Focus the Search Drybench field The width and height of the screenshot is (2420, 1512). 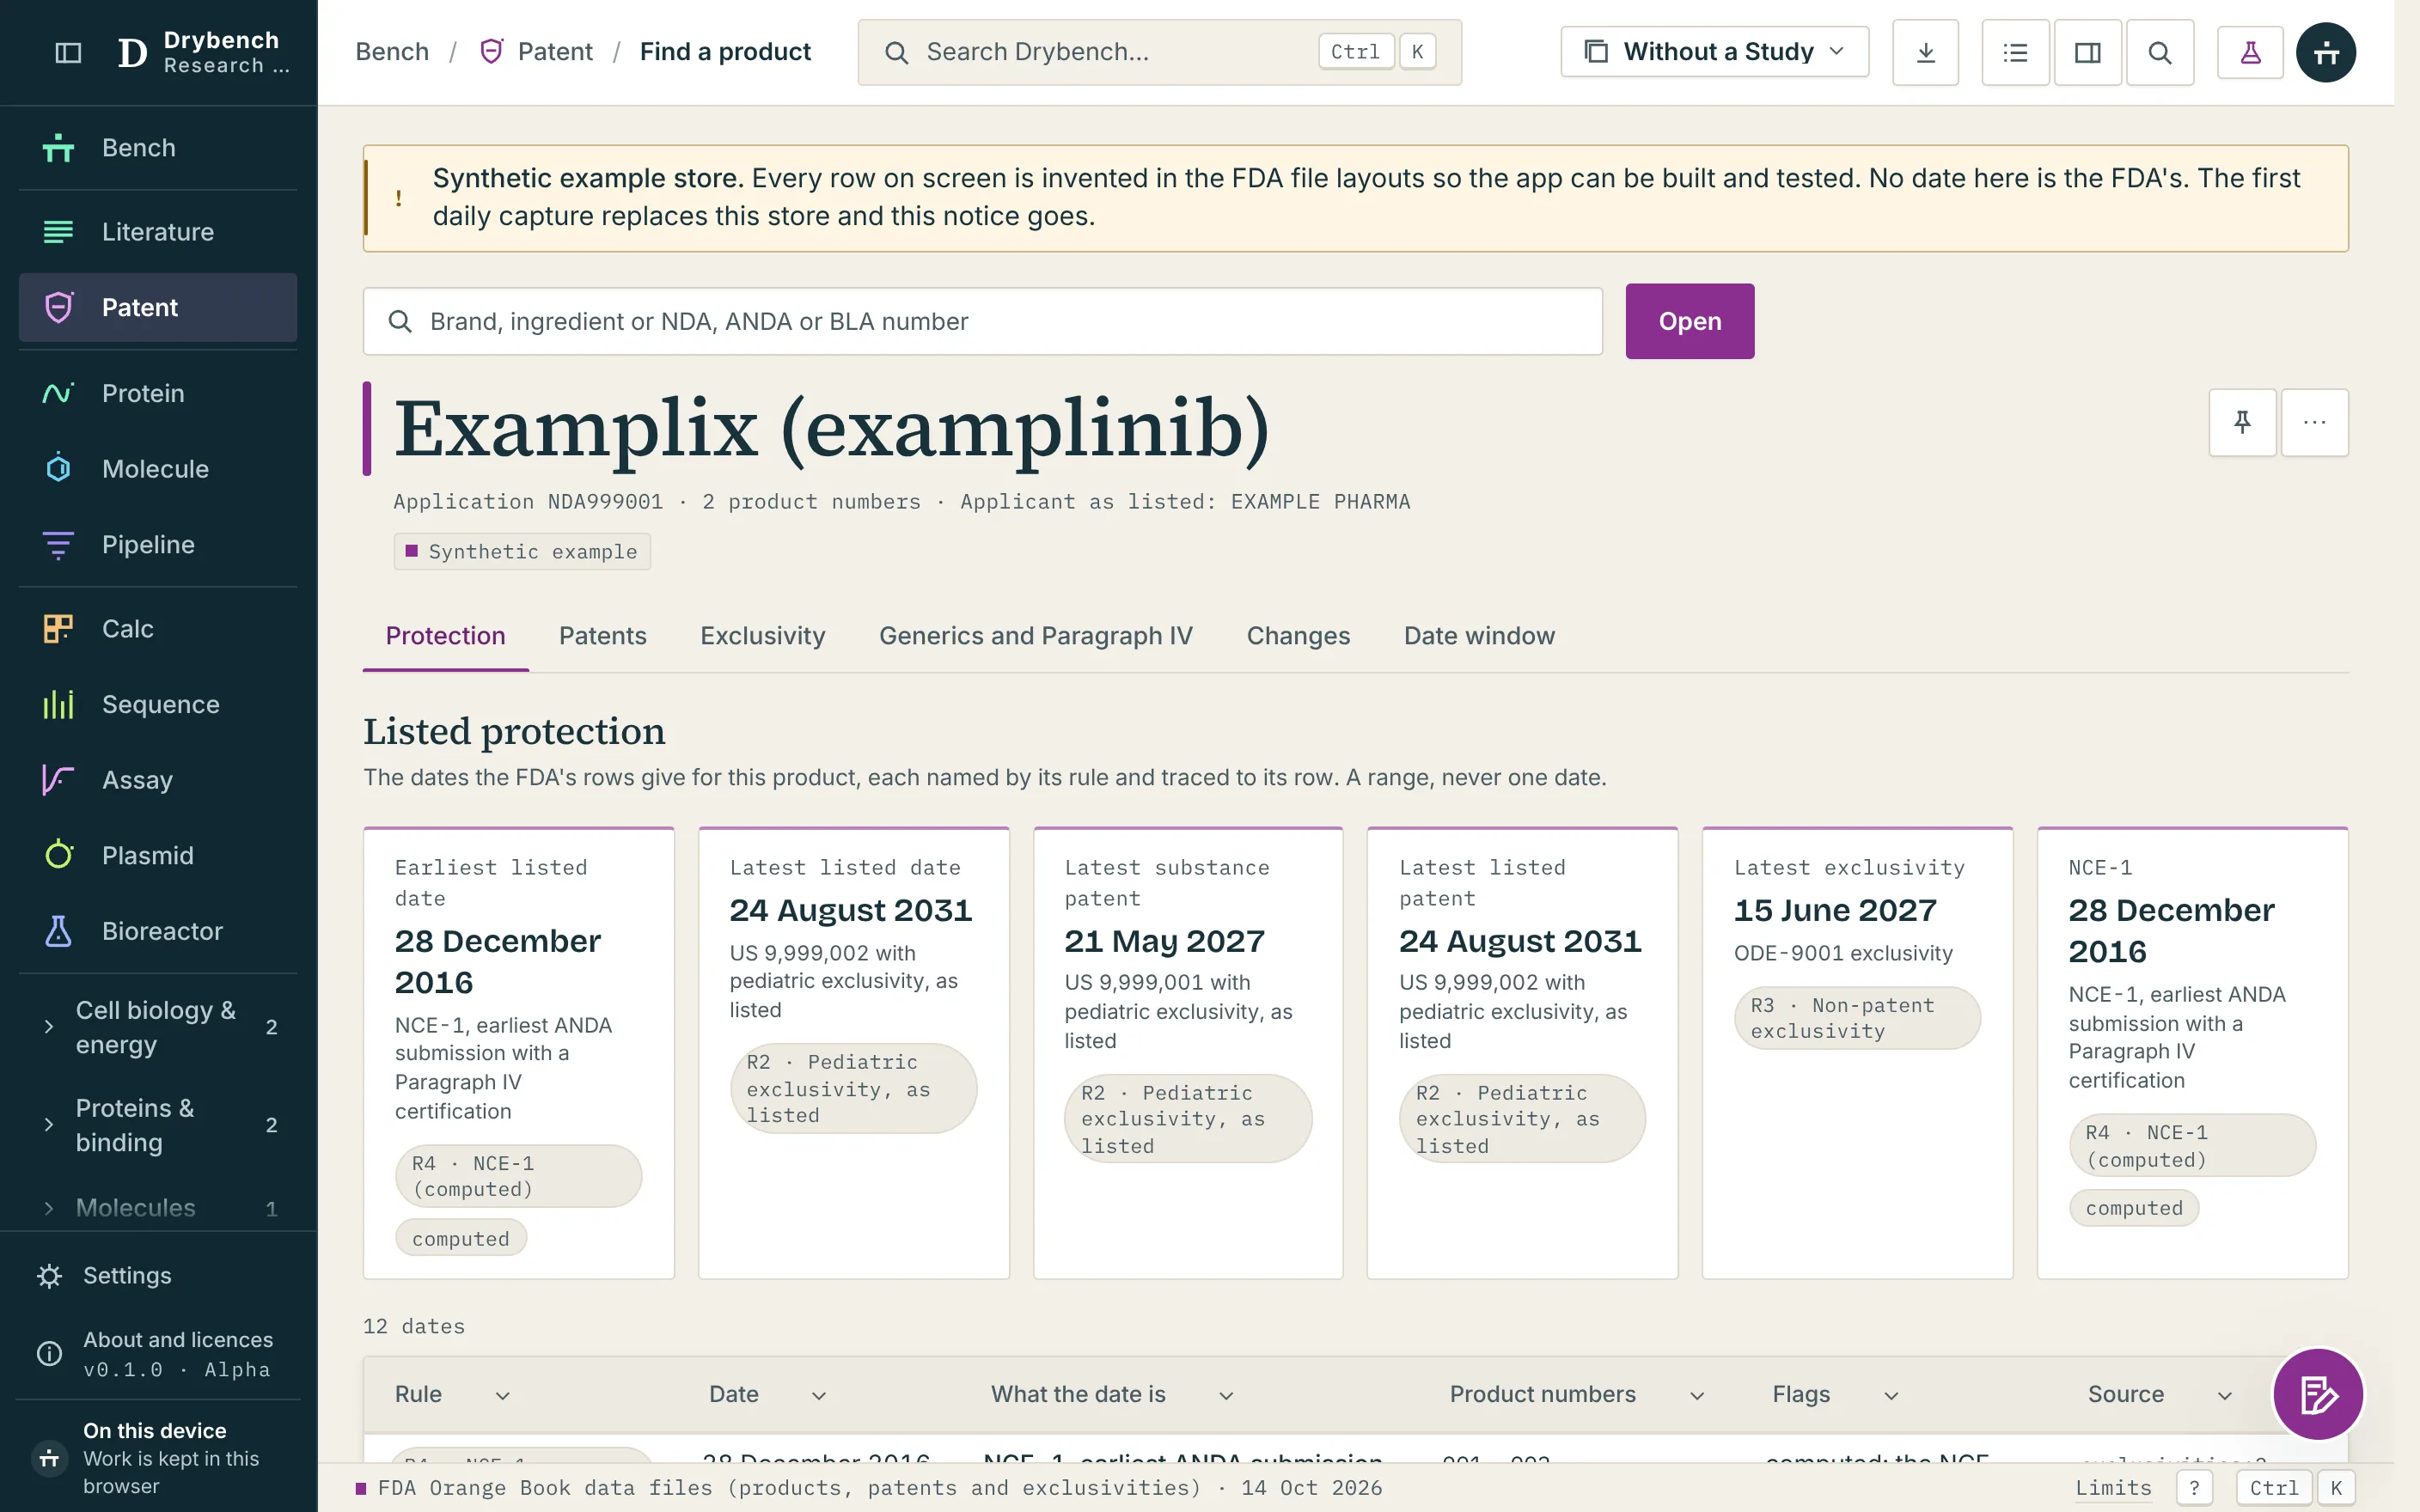coord(1159,52)
